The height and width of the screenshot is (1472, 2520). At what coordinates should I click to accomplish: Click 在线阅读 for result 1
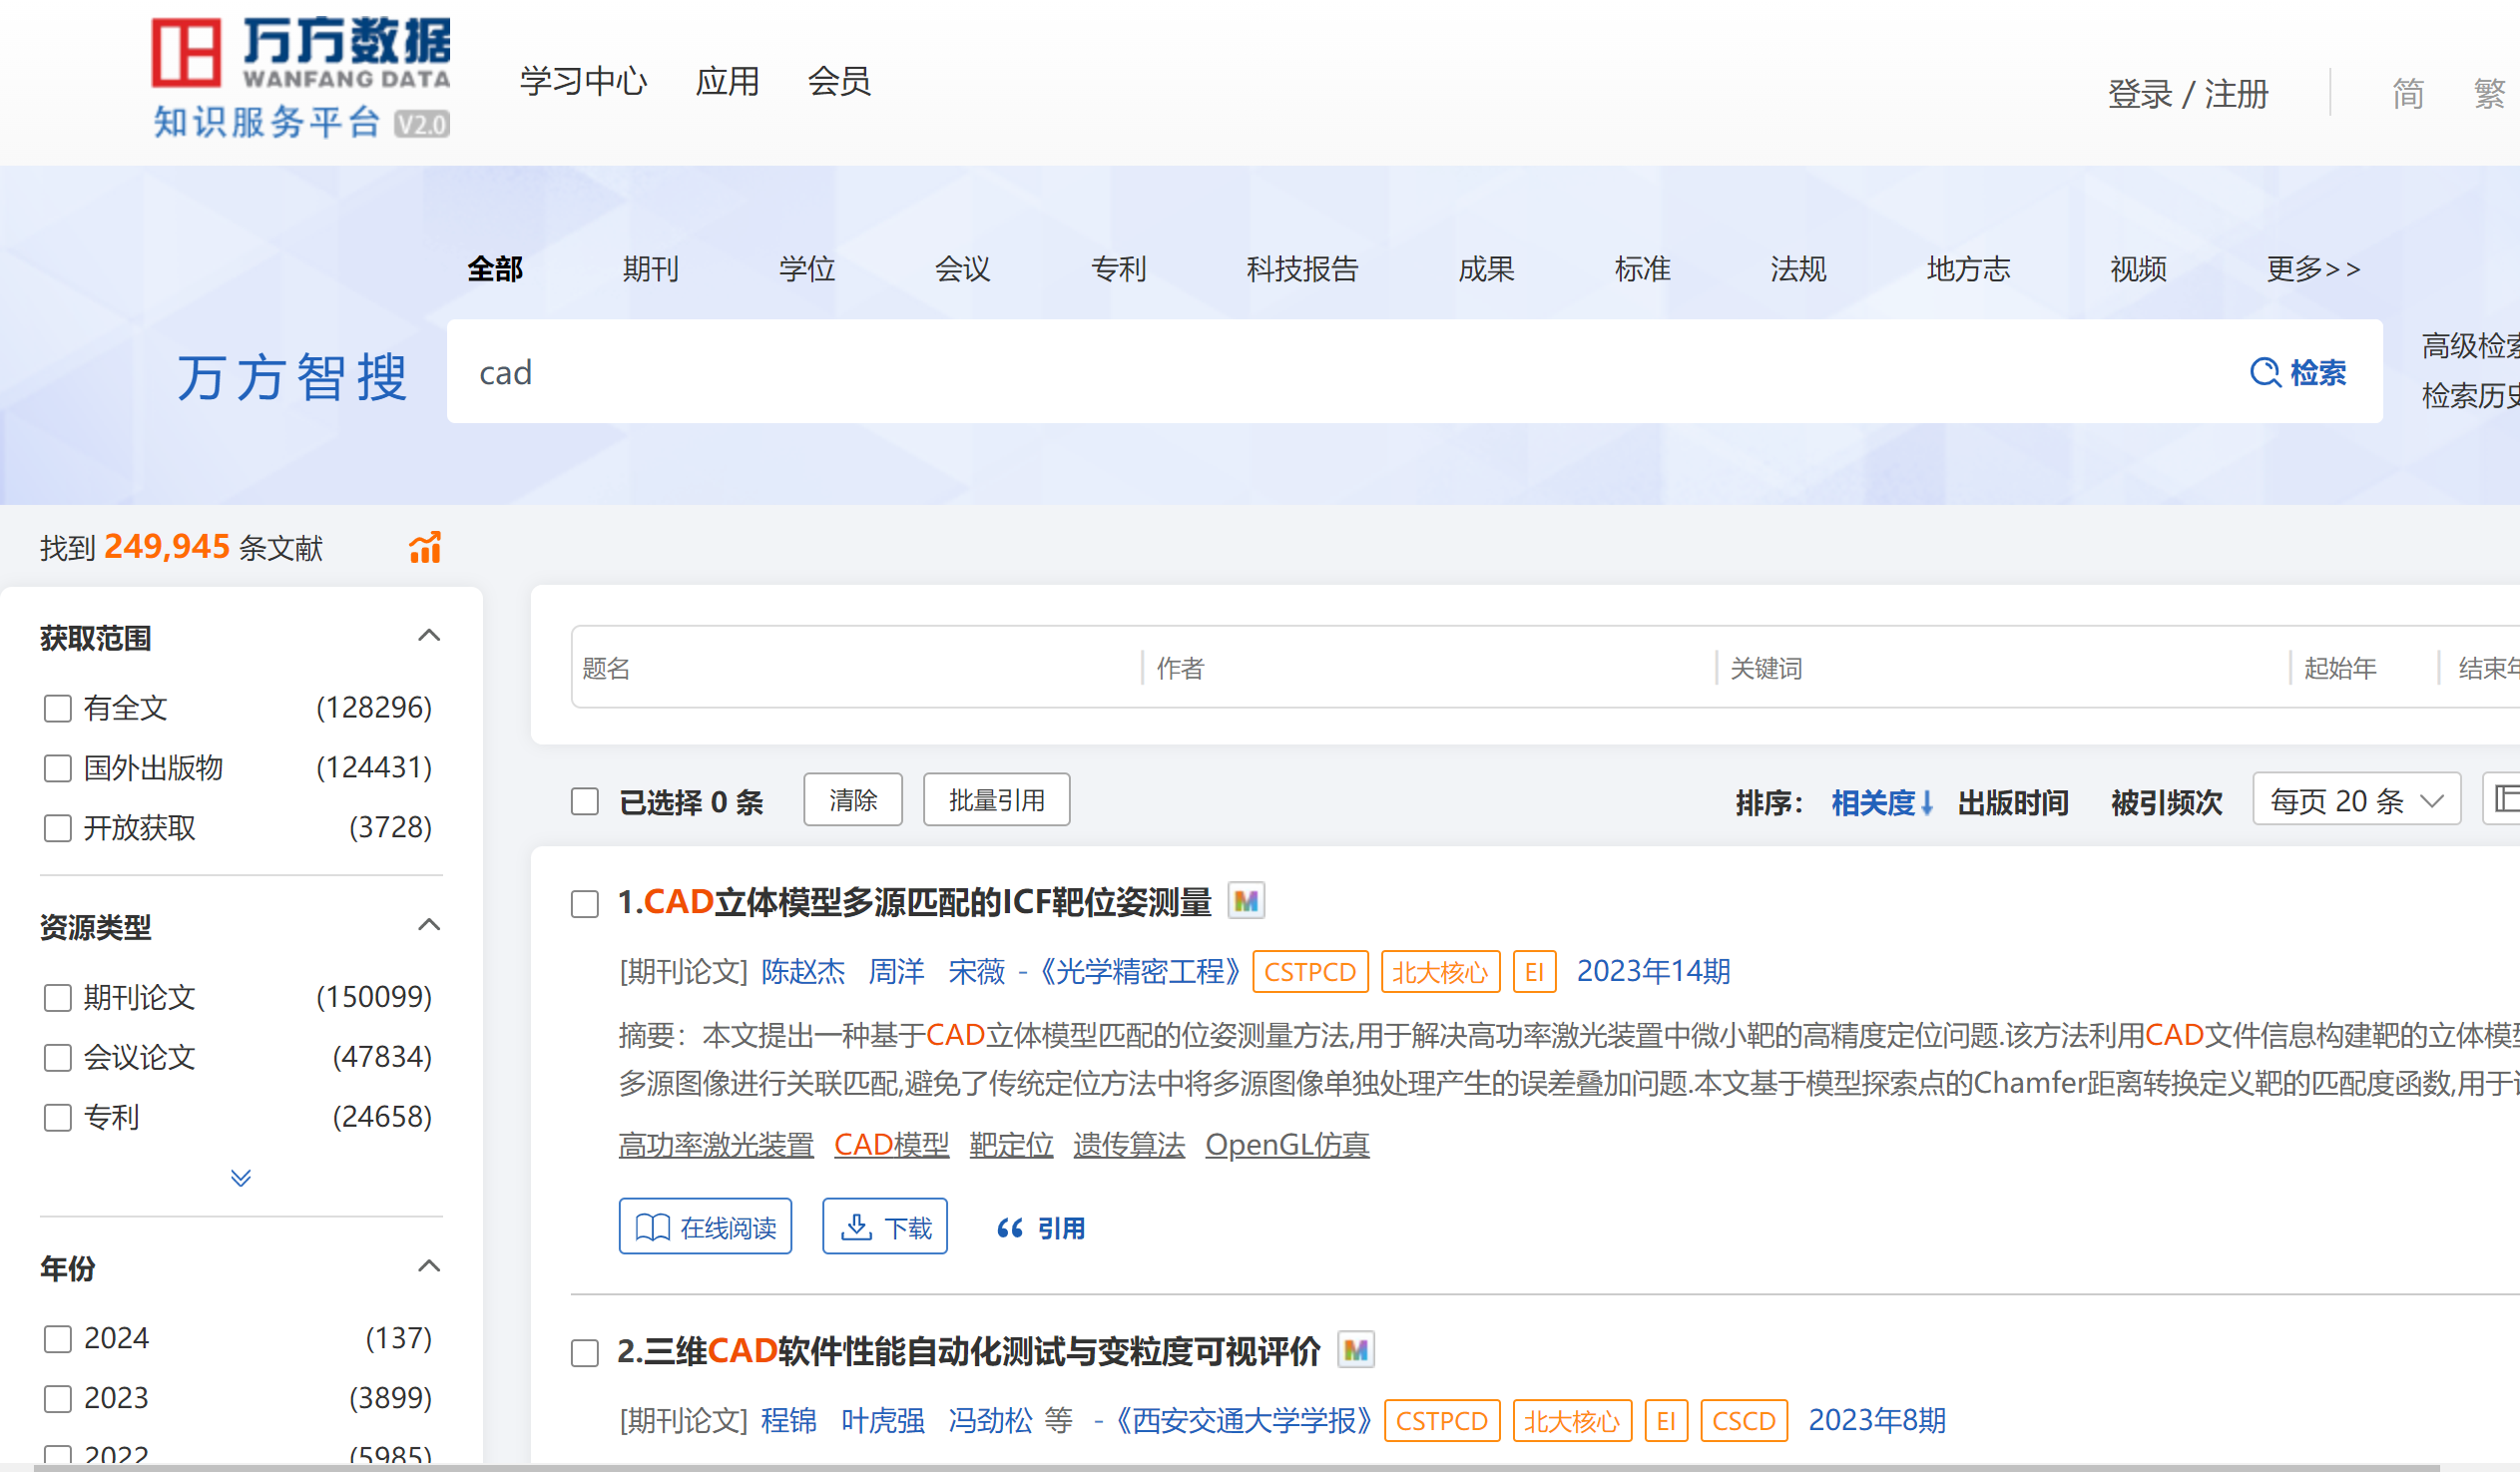(x=705, y=1226)
